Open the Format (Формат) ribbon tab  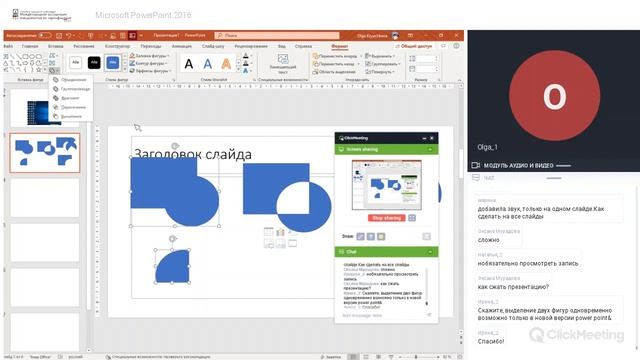(x=340, y=46)
